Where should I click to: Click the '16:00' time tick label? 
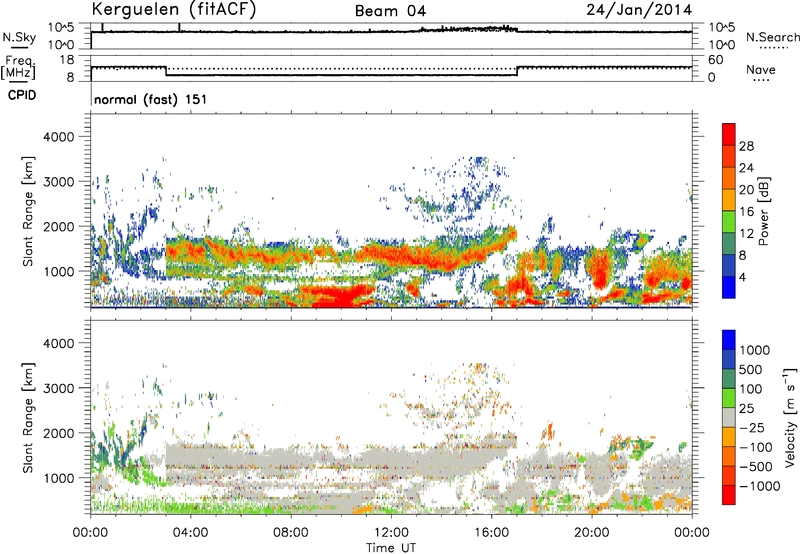pos(491,533)
